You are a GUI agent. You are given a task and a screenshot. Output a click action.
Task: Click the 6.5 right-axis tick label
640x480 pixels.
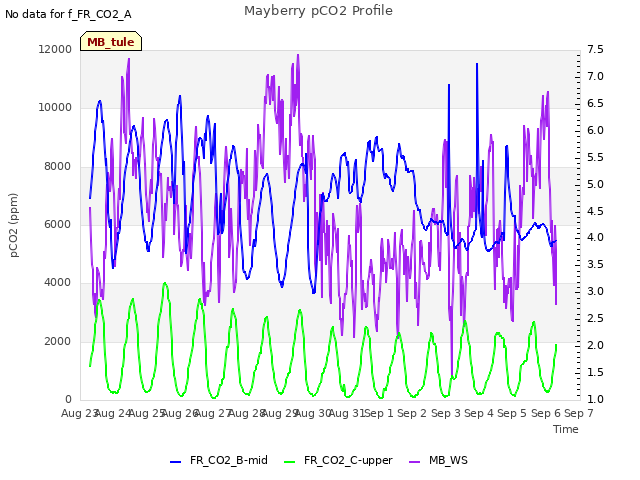click(x=595, y=103)
